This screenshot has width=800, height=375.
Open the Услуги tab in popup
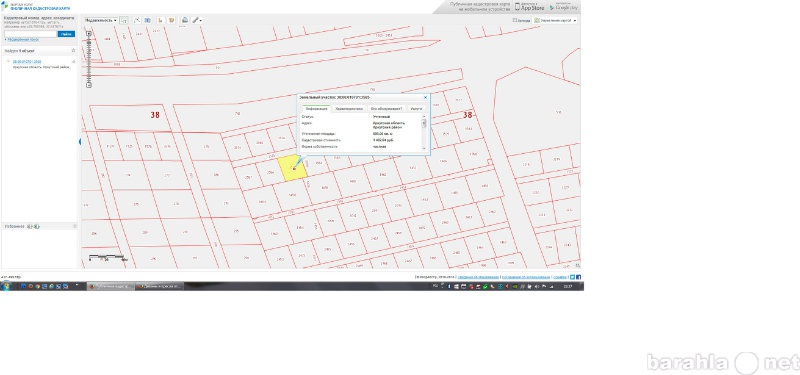pos(416,109)
